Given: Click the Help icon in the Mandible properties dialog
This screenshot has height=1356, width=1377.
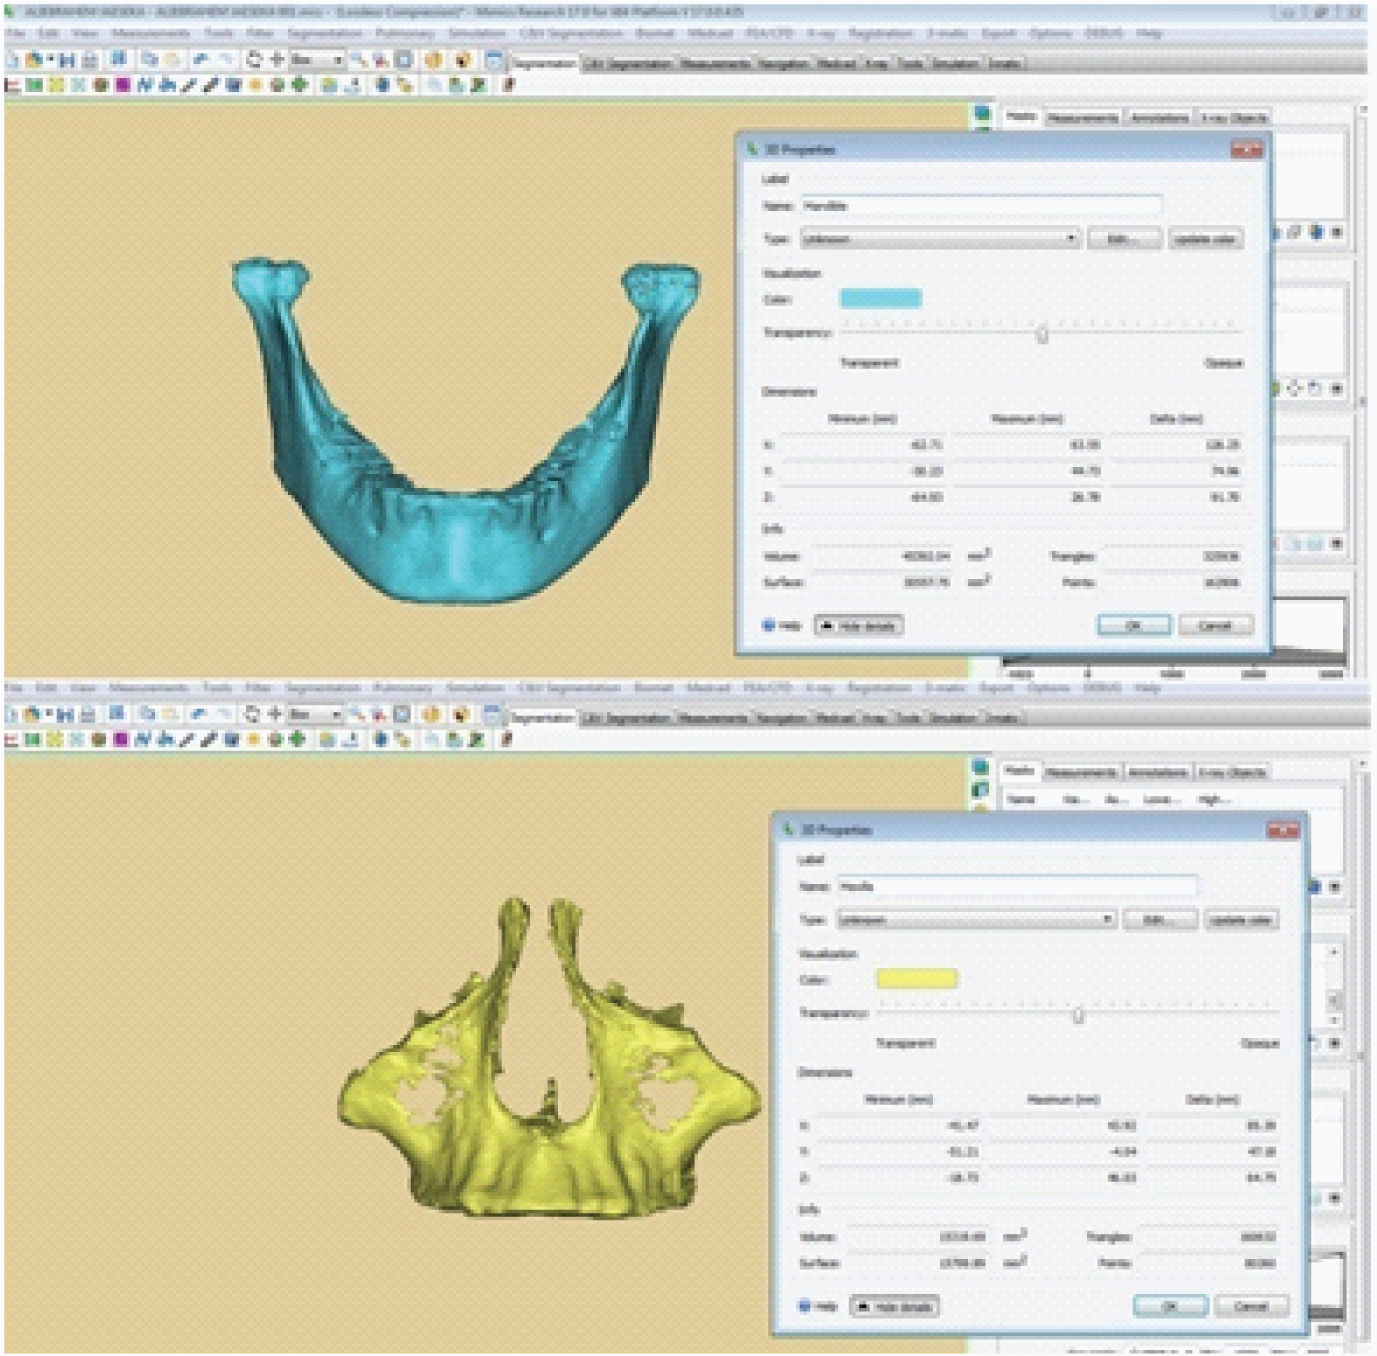Looking at the screenshot, I should (769, 625).
